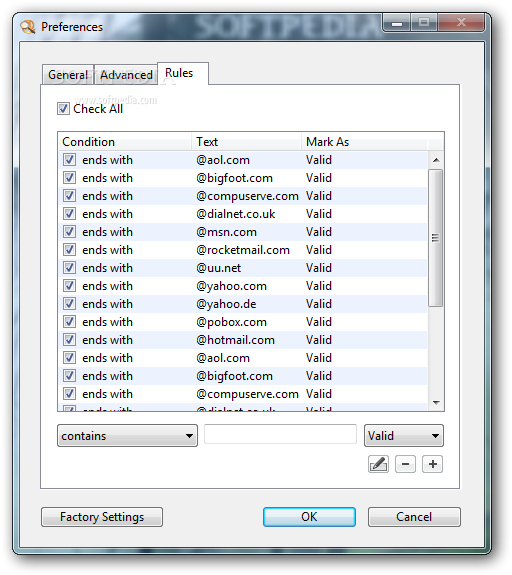Viewport: 512px width, 575px height.
Task: Click the Condition column header
Action: point(125,142)
